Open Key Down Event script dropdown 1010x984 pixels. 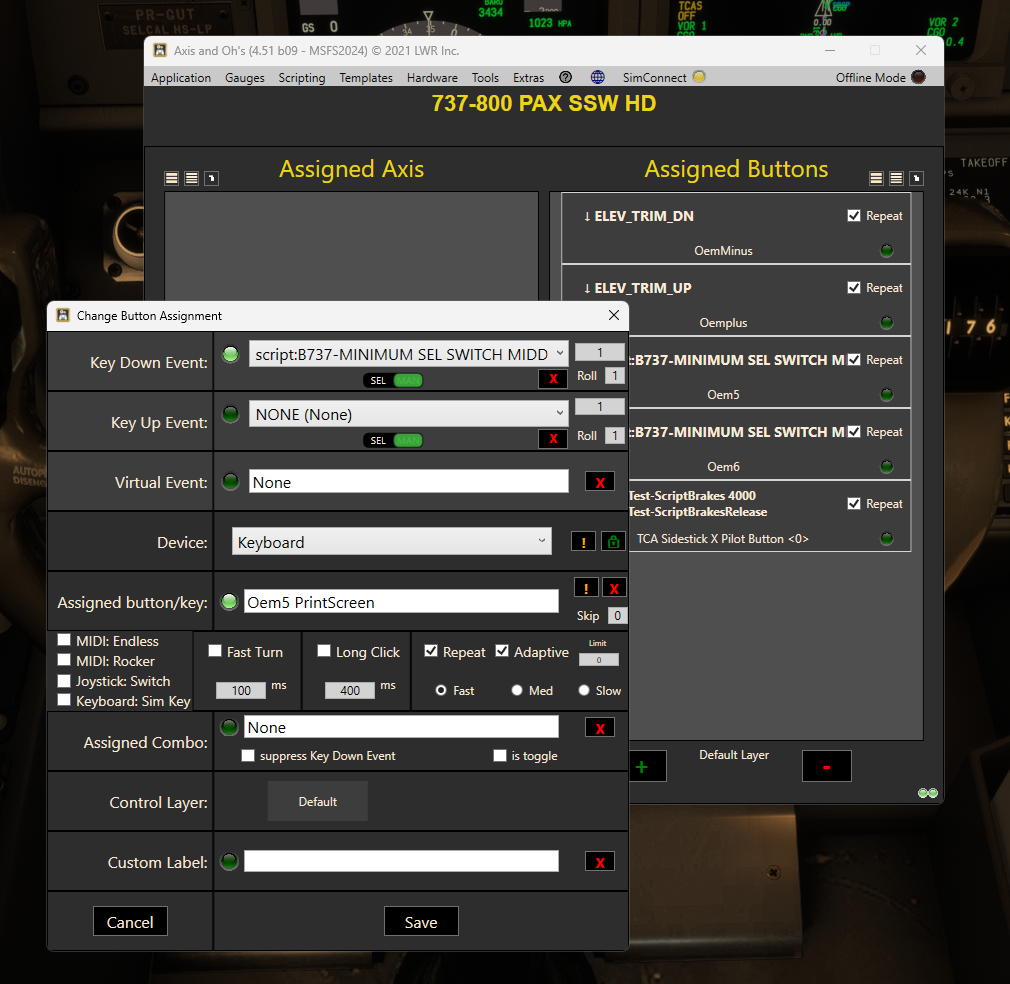tap(408, 354)
